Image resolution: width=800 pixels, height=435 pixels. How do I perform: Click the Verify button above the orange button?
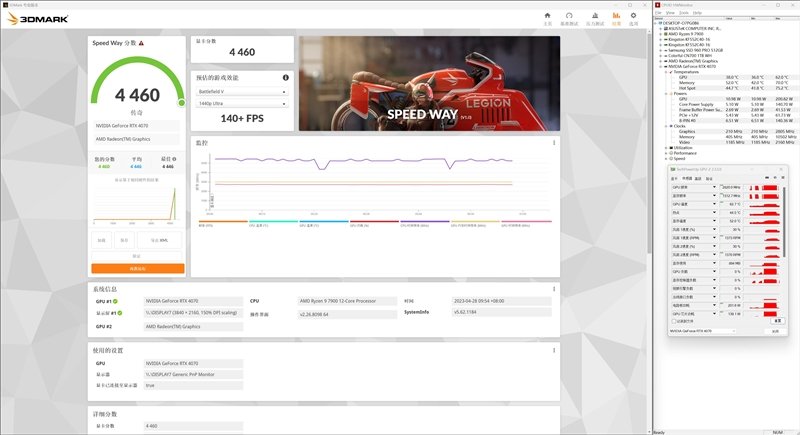(137, 256)
